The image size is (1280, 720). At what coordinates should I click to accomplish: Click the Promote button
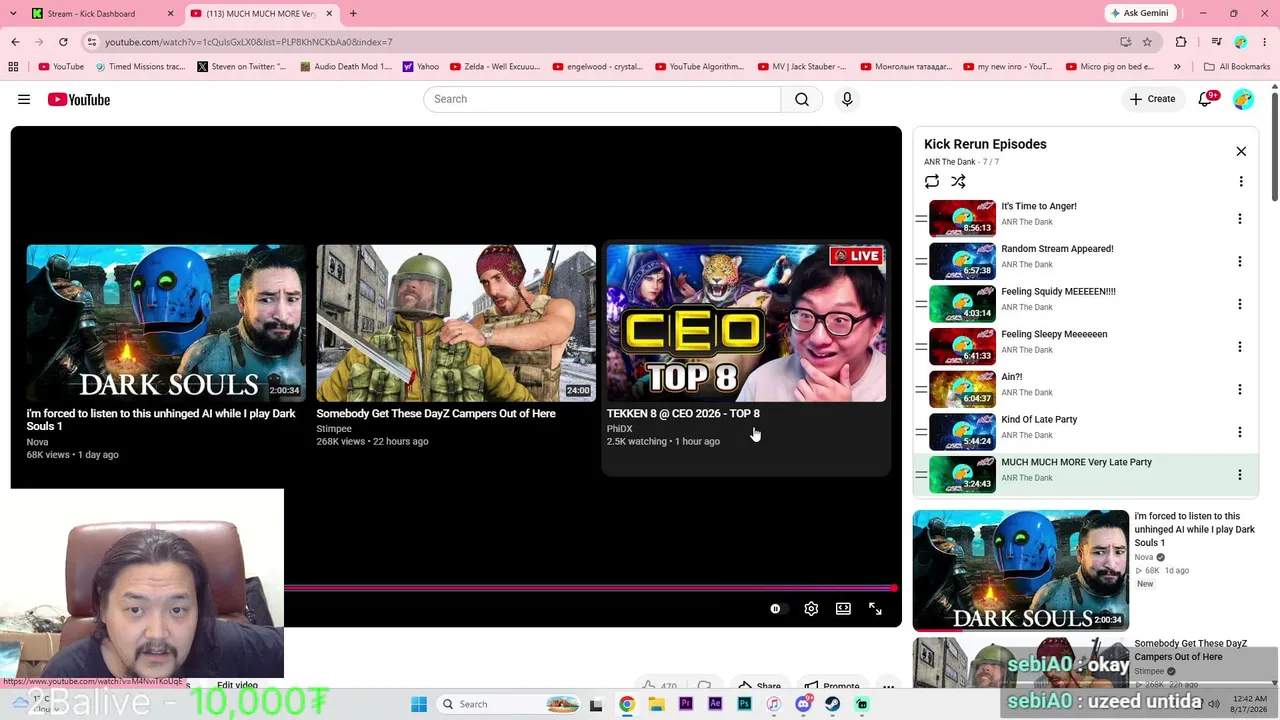(832, 686)
